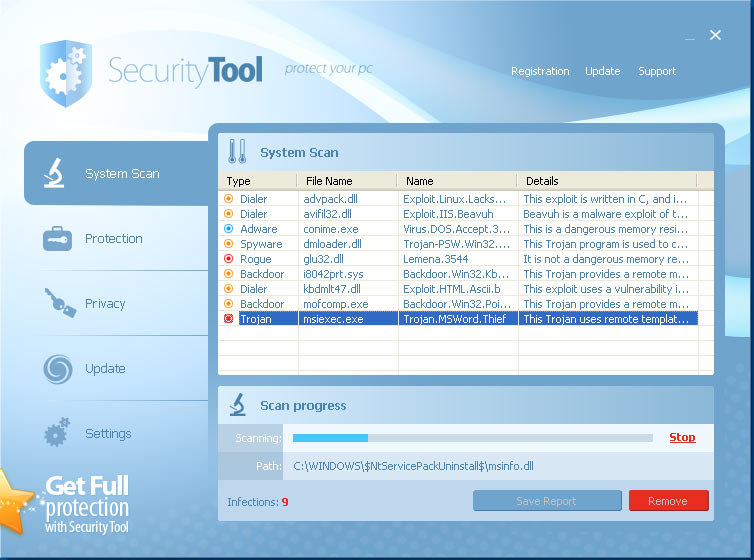This screenshot has width=754, height=560.
Task: Select i8042prt.sys in the scan list
Action: pos(333,274)
